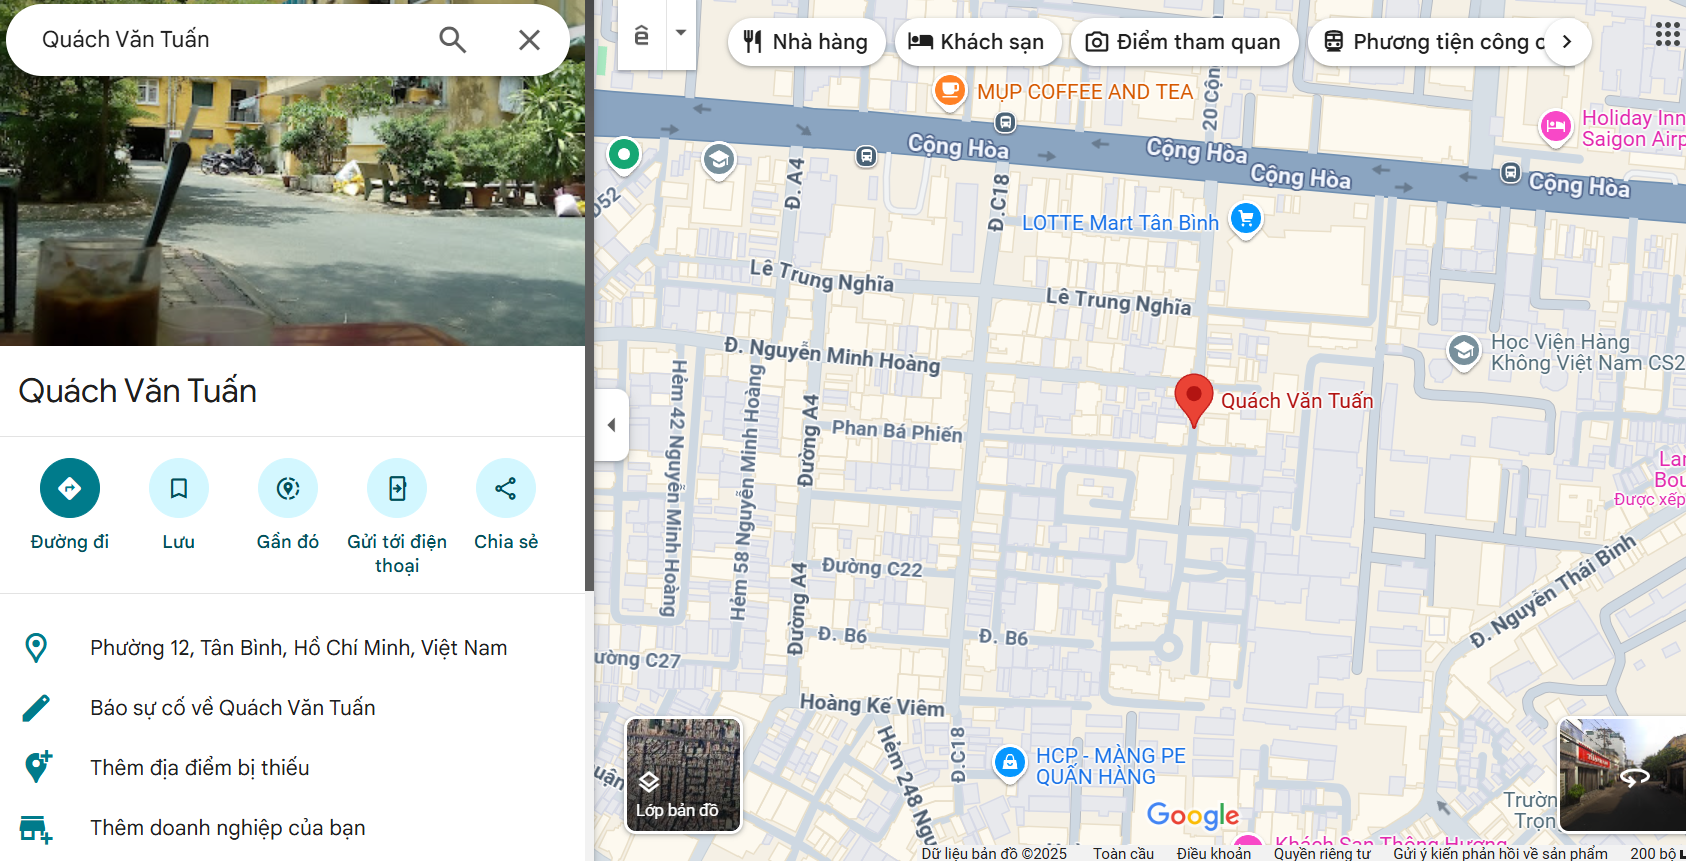Image resolution: width=1686 pixels, height=861 pixels.
Task: Share the place with the Chia sẻ icon
Action: coord(506,488)
